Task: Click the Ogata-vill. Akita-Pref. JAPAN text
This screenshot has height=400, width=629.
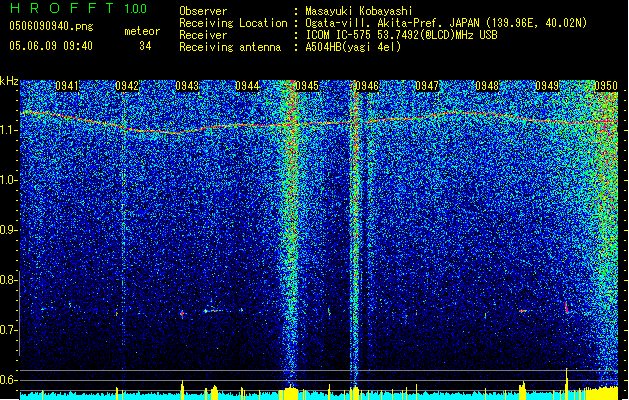Action: tap(392, 23)
